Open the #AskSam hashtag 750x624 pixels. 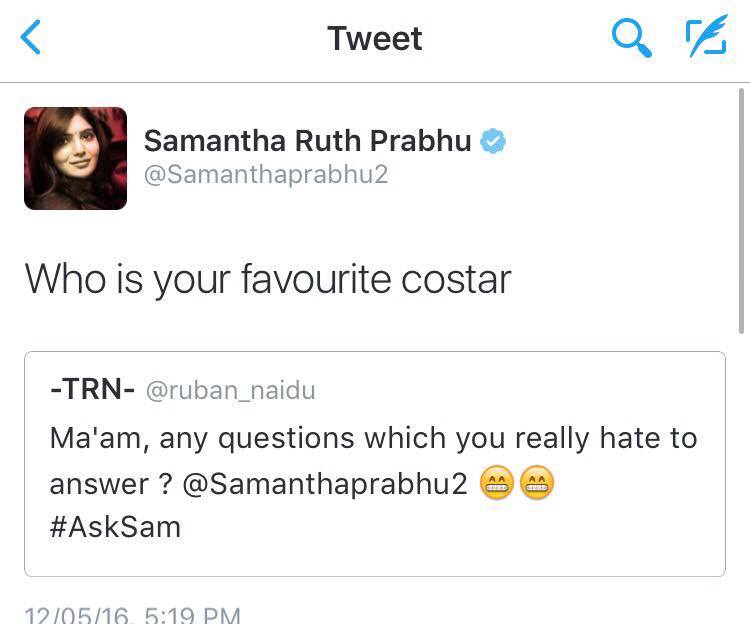pos(115,527)
